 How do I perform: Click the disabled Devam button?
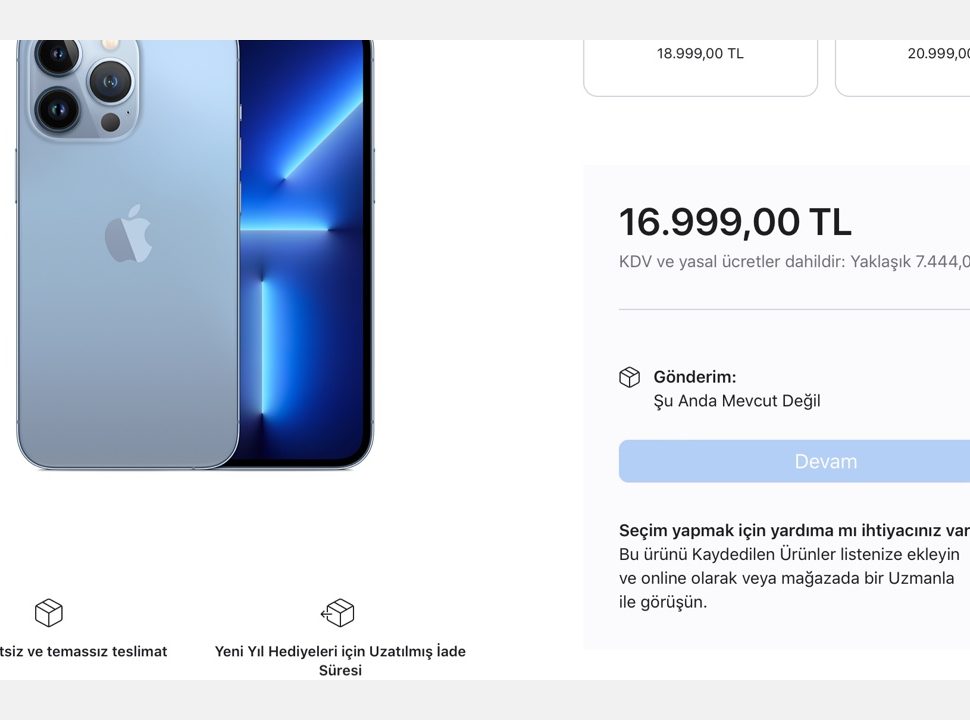tap(794, 461)
